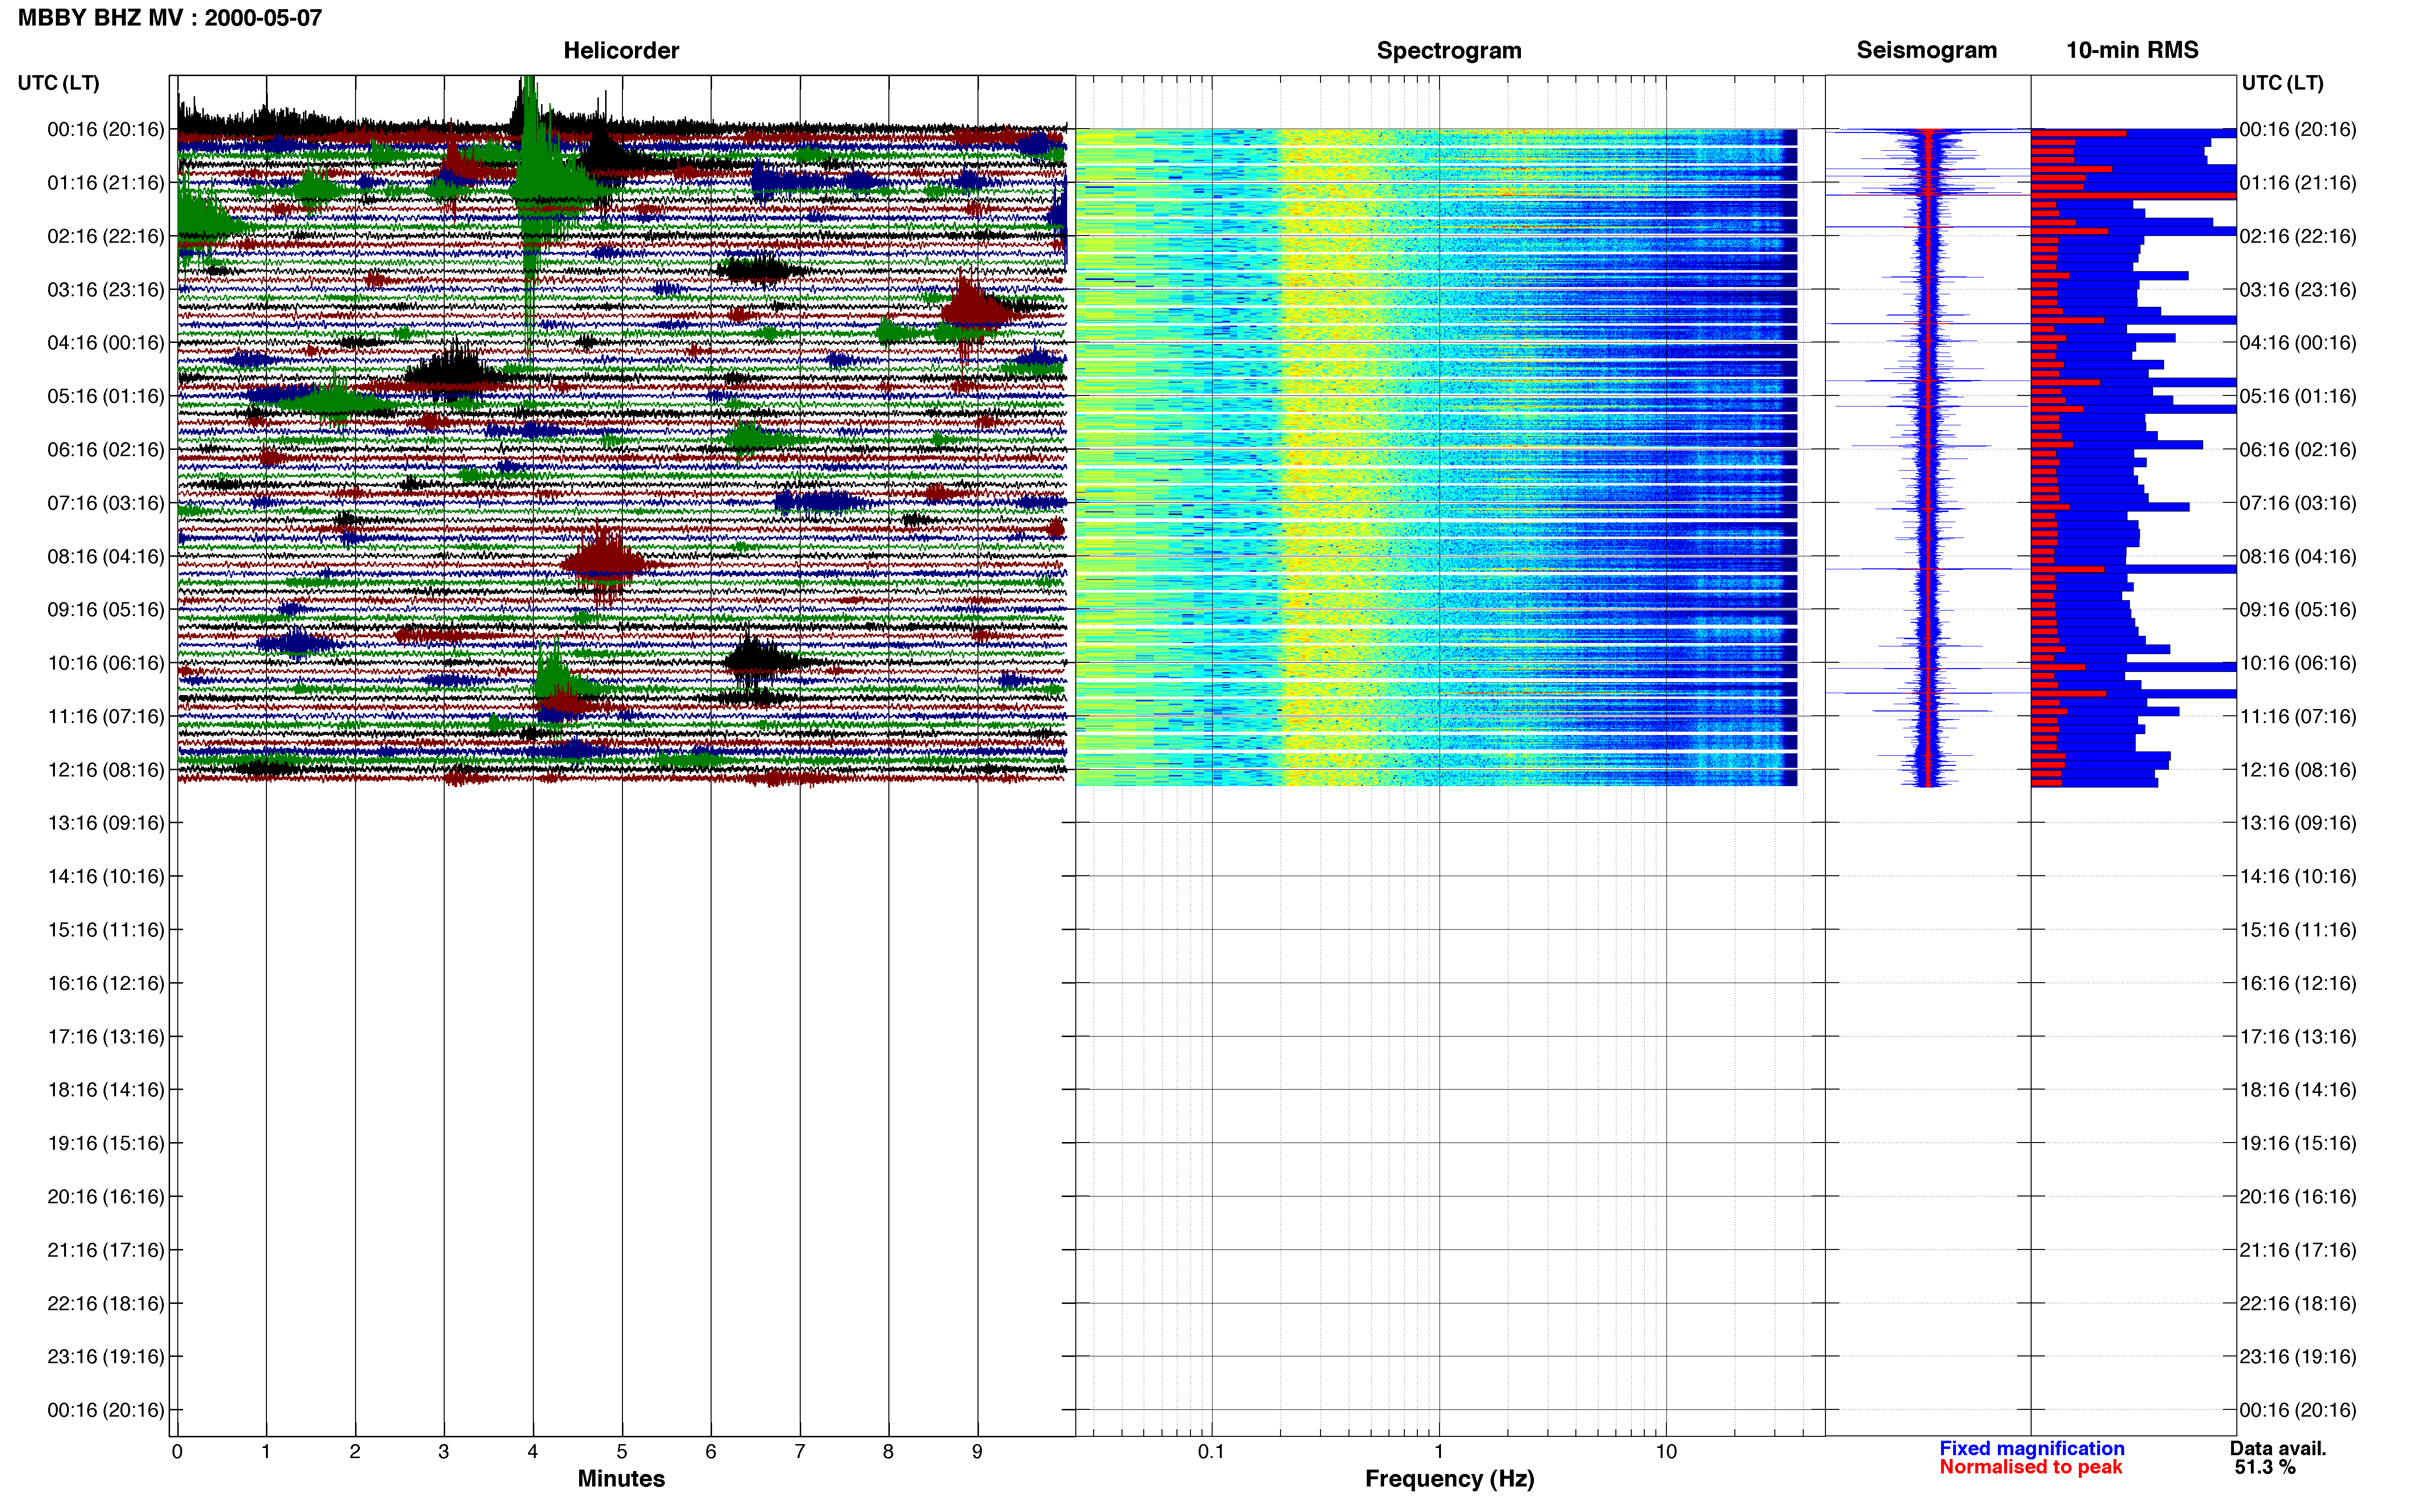This screenshot has width=2418, height=1512.
Task: Click the 'Frequency (Hz)' x-axis label
Action: (1449, 1479)
